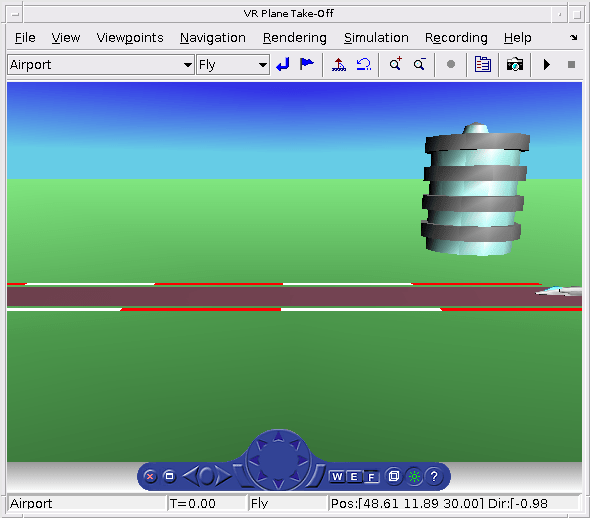Viewport: 590px width, 518px height.
Task: Toggle the headlight button in navigation panel
Action: pos(414,477)
